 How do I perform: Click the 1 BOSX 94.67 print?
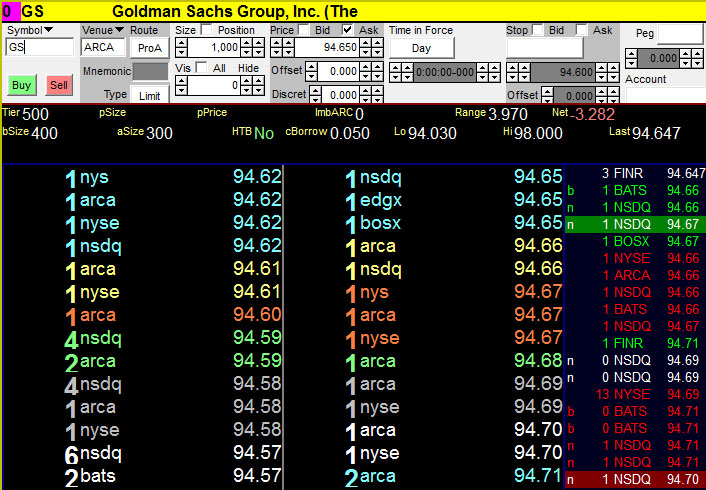(x=635, y=241)
